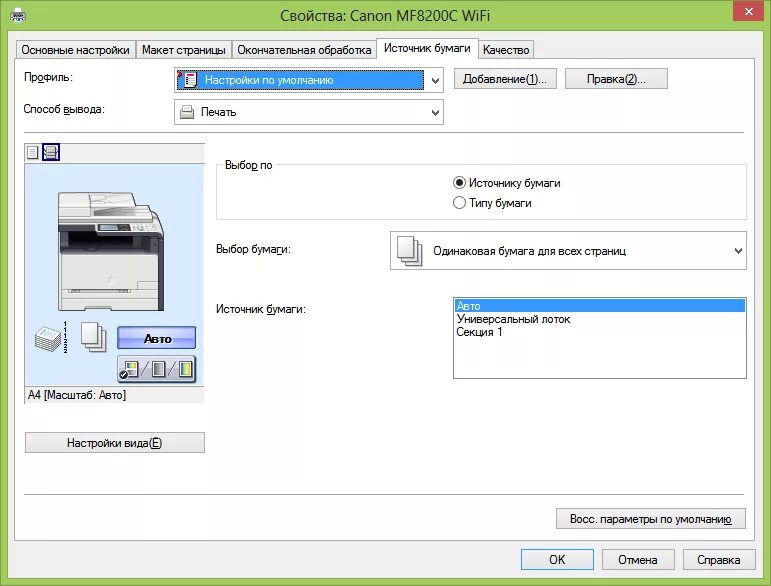Select the page preview view icon
The height and width of the screenshot is (586, 771).
pyautogui.click(x=32, y=152)
